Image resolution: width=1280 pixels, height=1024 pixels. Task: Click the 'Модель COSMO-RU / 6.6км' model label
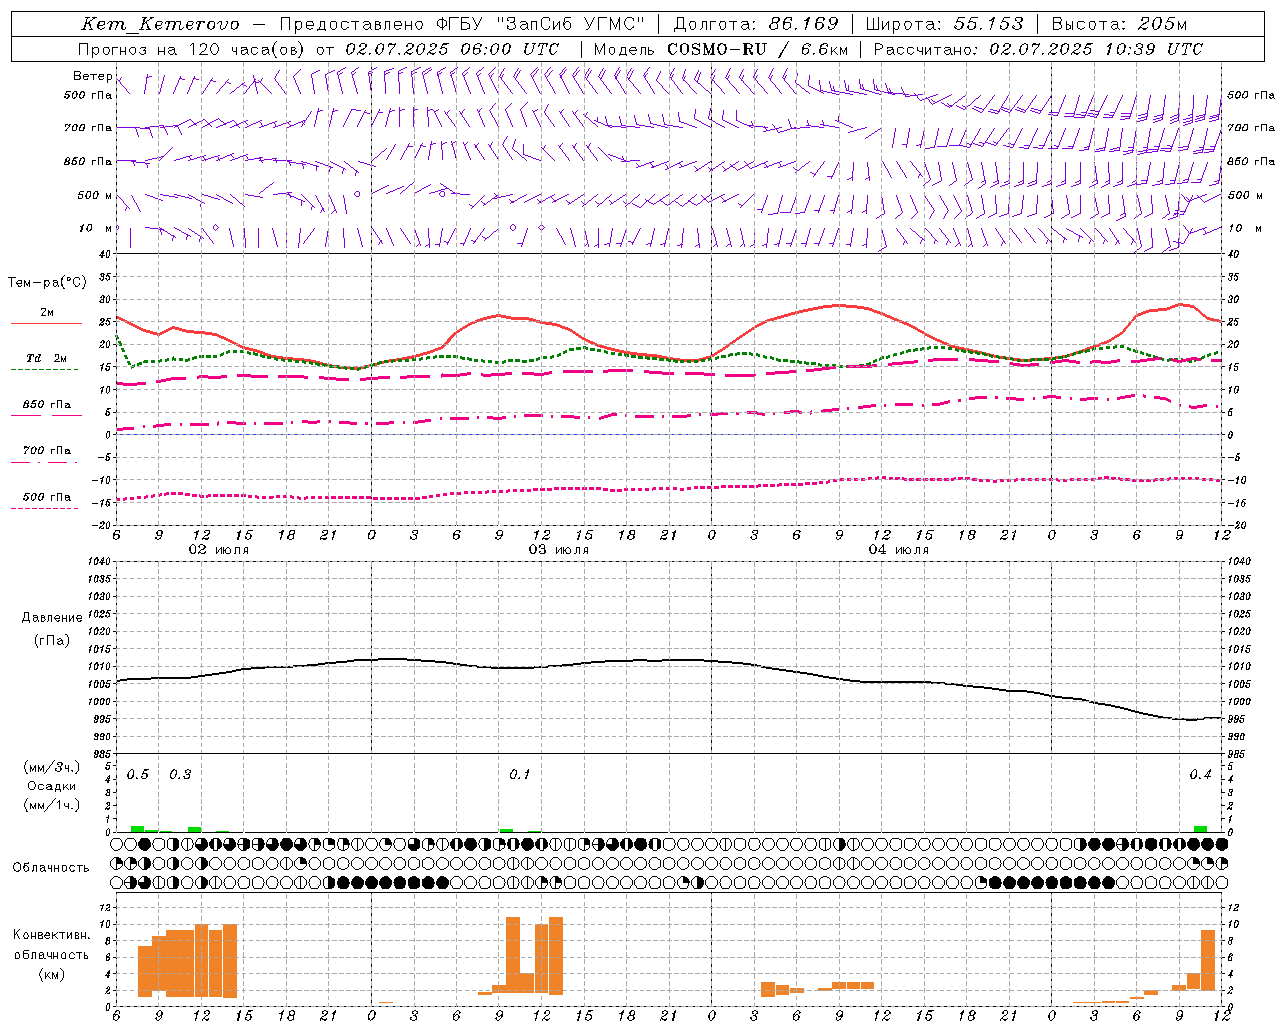pyautogui.click(x=720, y=49)
